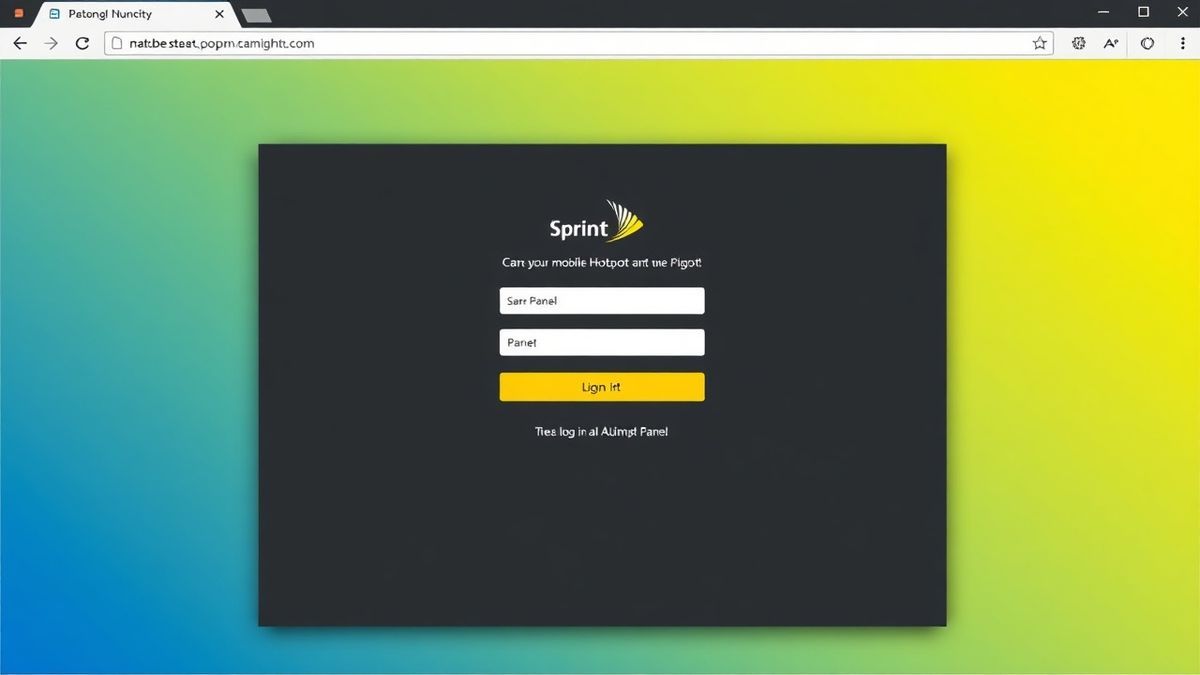The height and width of the screenshot is (675, 1200).
Task: Click the 'Tiea log in al Alimgt Panel' link
Action: 602,432
